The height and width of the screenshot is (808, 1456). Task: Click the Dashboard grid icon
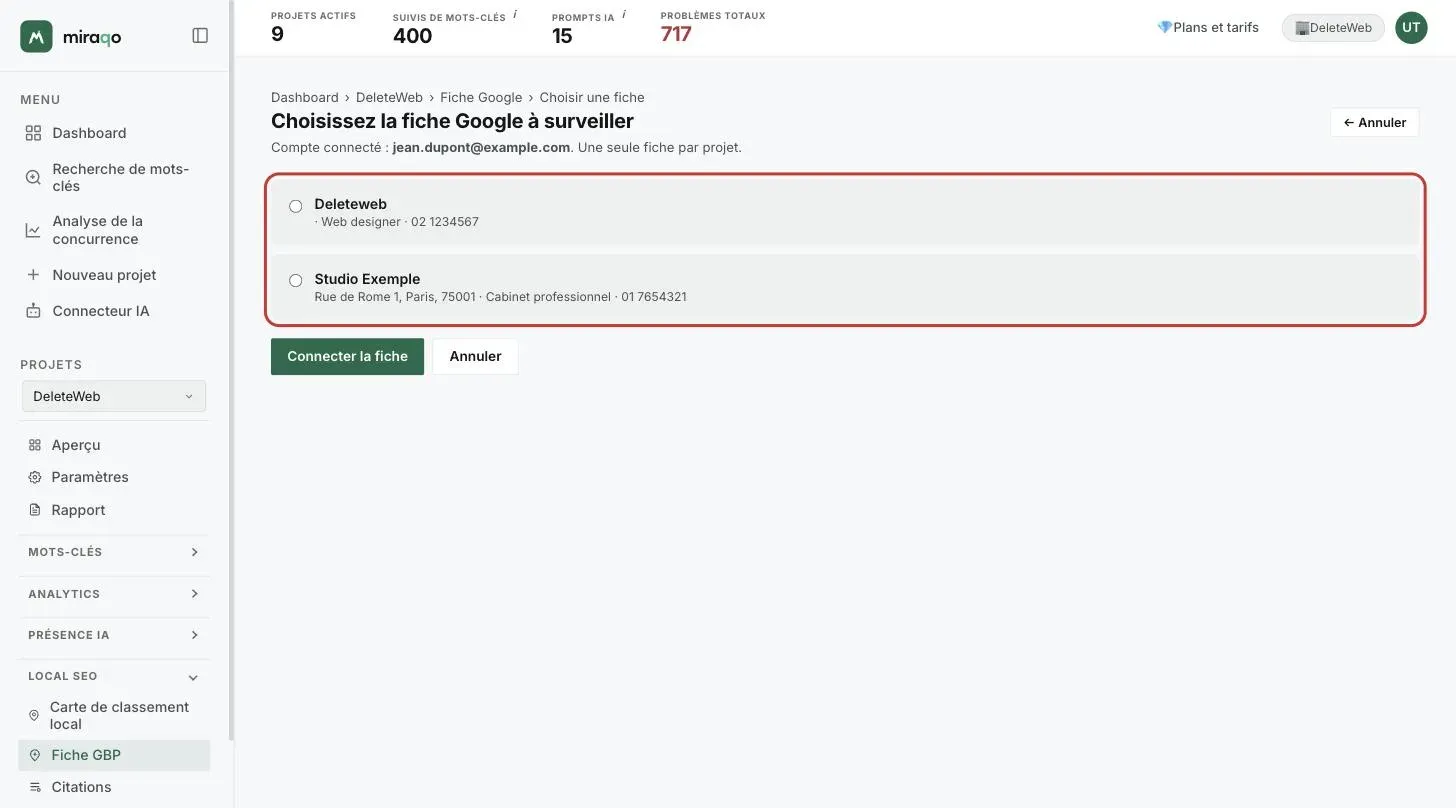[33, 133]
